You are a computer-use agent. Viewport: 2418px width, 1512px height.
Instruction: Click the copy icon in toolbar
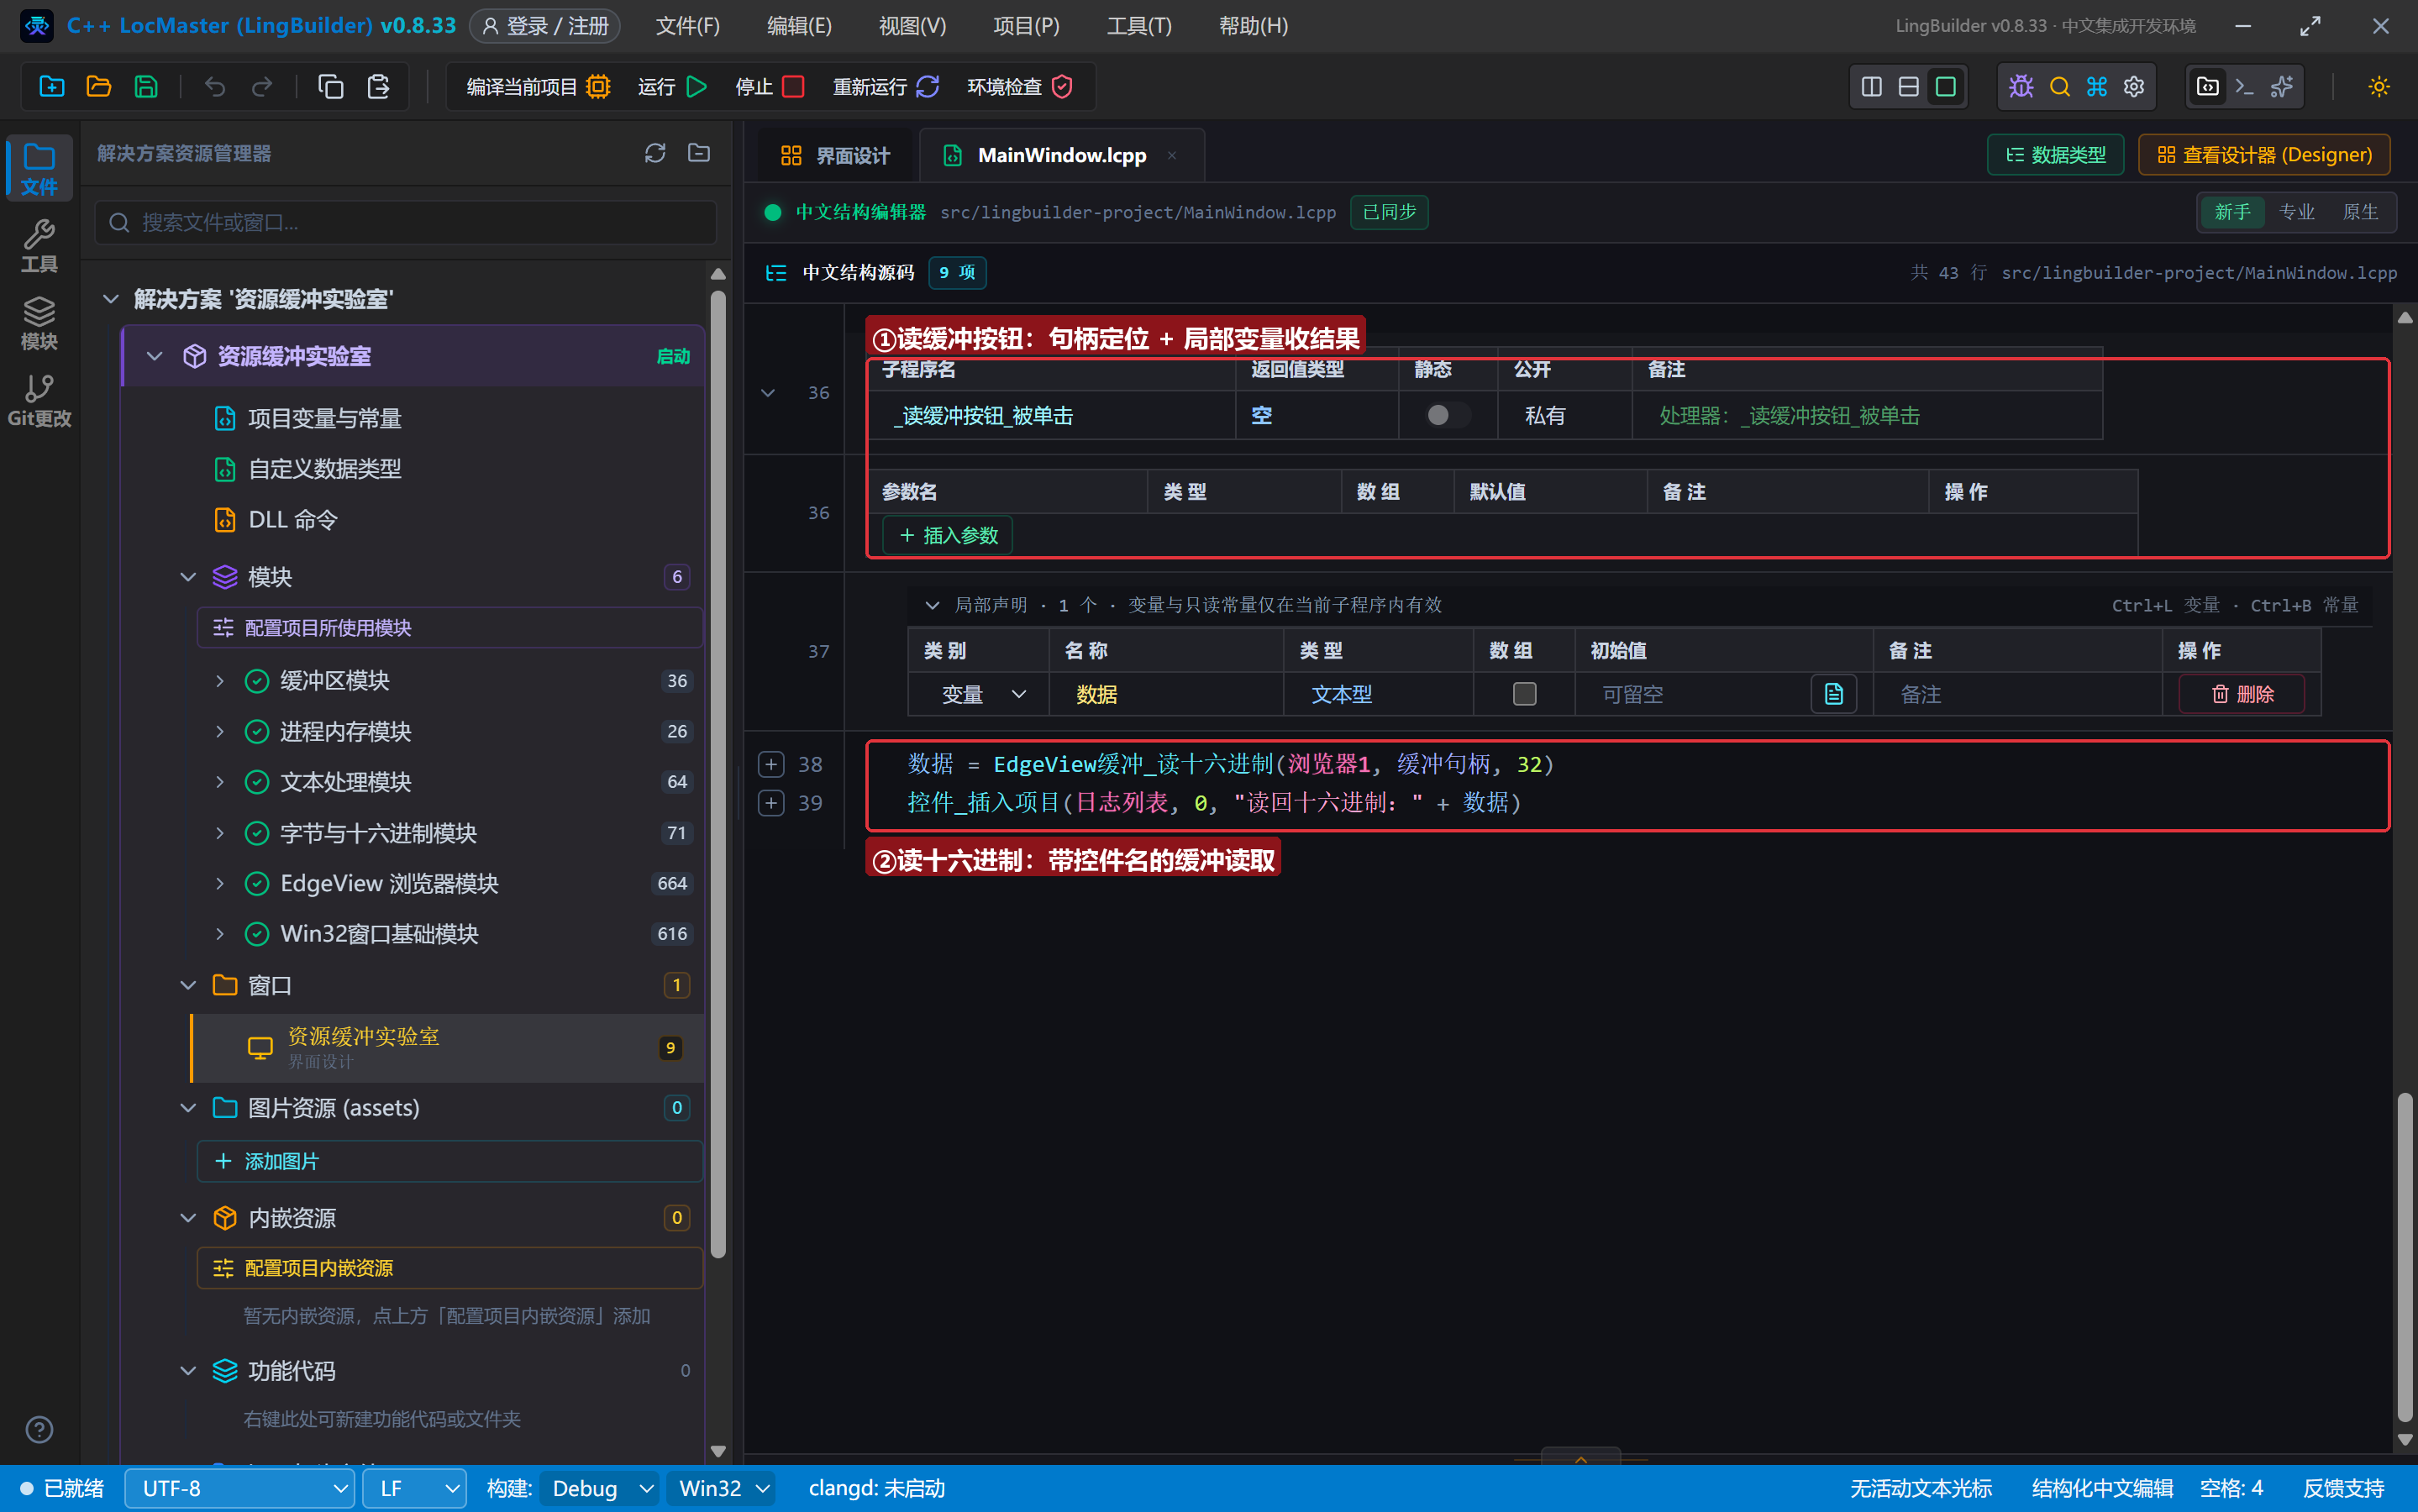click(x=330, y=87)
